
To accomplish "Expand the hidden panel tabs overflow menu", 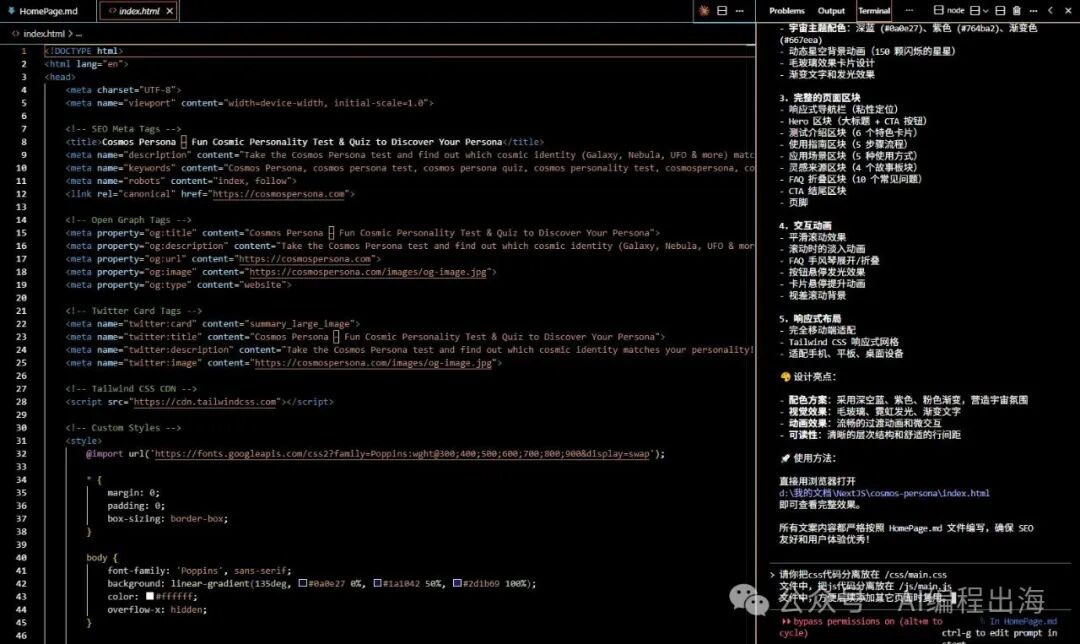I will [908, 11].
